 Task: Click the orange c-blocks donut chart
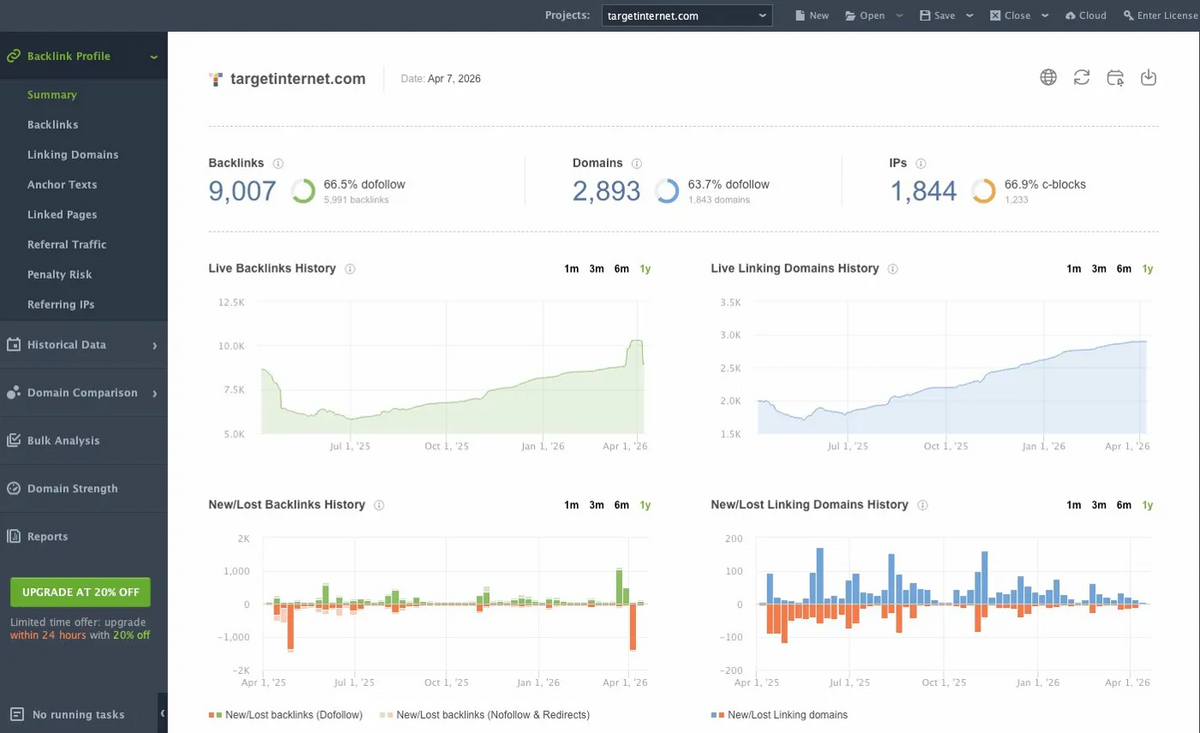coord(983,191)
